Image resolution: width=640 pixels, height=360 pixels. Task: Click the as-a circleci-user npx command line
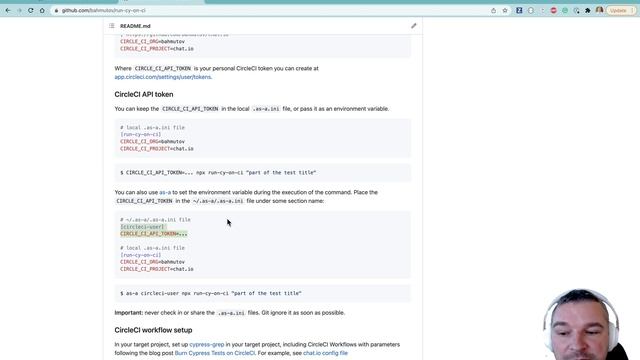click(x=211, y=293)
